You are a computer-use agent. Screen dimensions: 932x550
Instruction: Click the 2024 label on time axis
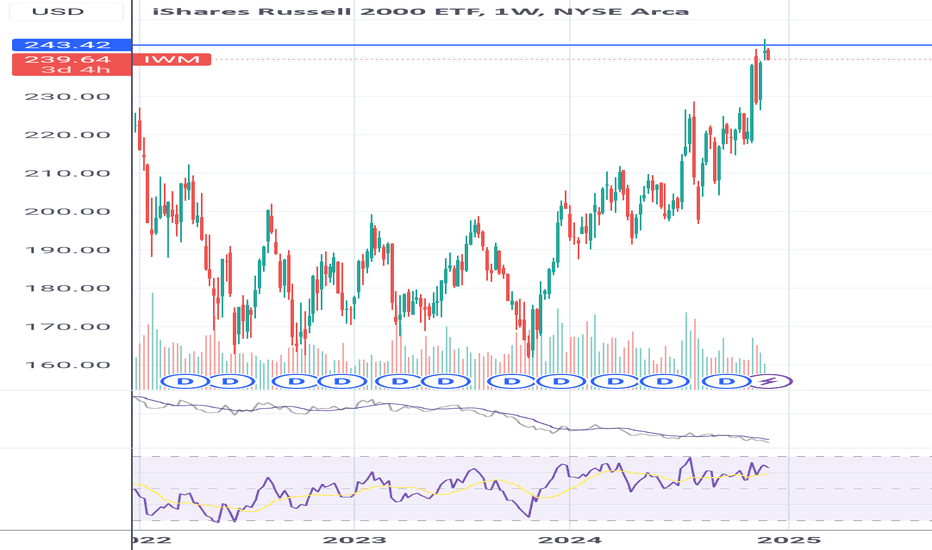pyautogui.click(x=569, y=540)
